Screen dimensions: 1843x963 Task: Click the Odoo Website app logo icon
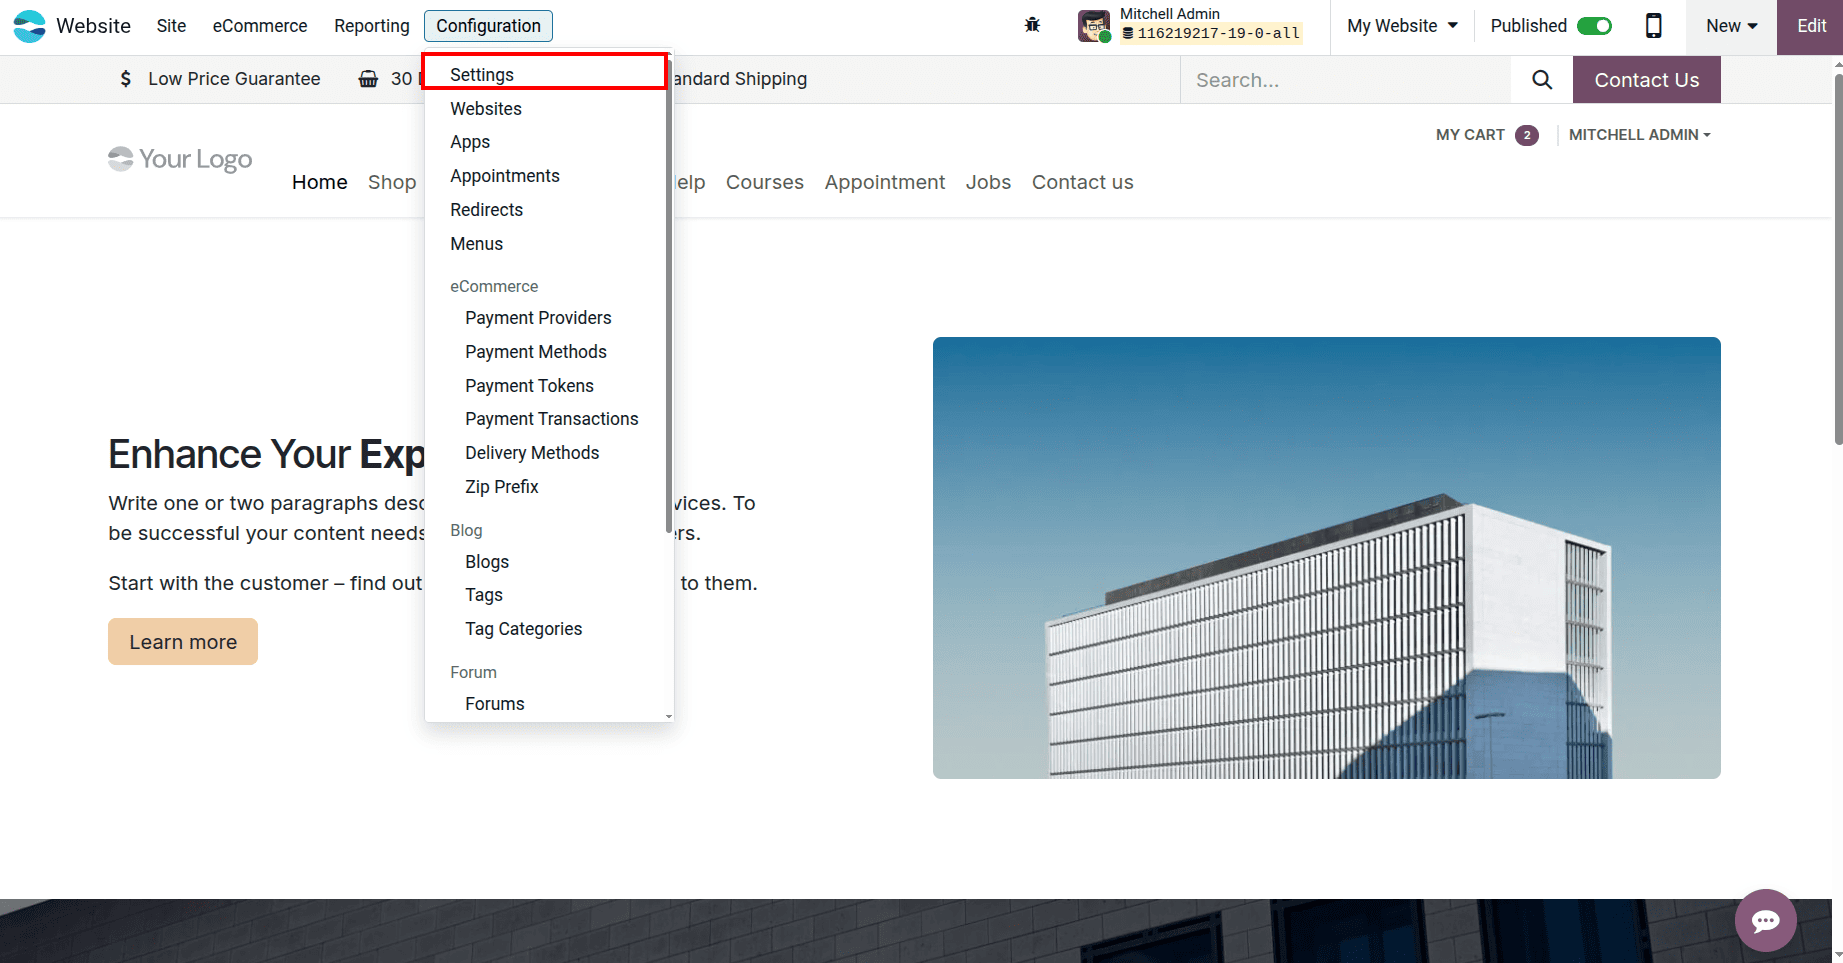29,26
